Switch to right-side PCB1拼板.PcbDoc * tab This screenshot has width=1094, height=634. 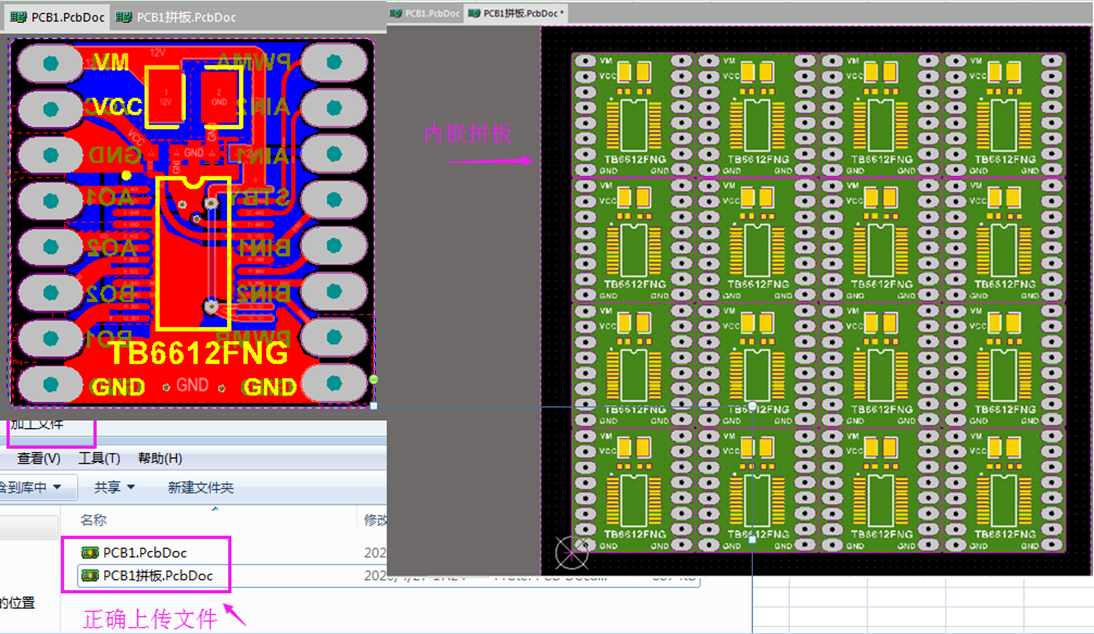[x=518, y=13]
